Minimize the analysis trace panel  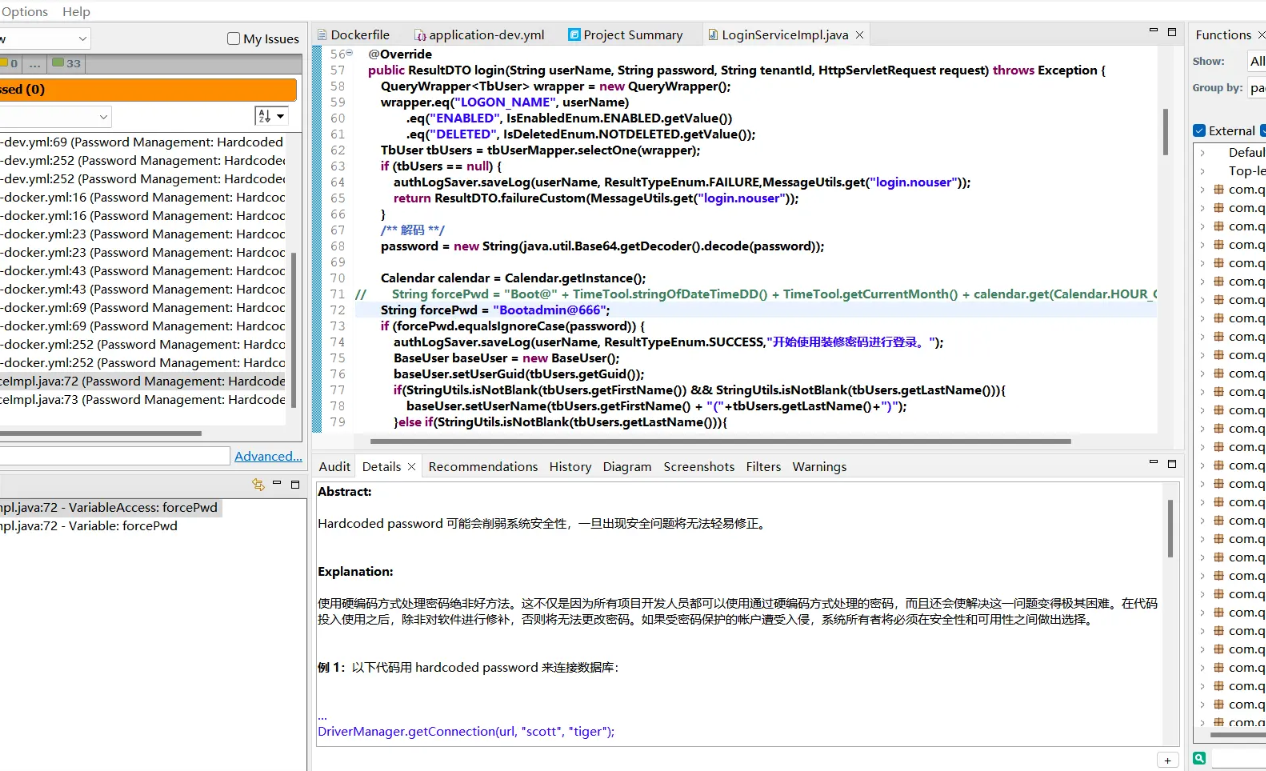[277, 484]
